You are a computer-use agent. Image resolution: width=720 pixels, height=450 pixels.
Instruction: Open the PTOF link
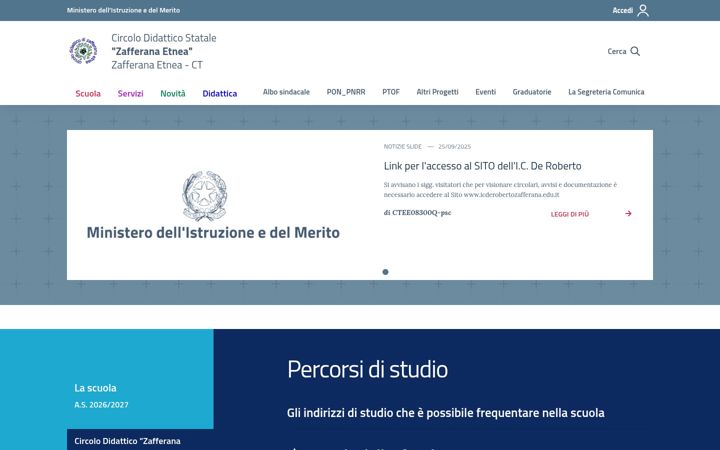coord(391,92)
